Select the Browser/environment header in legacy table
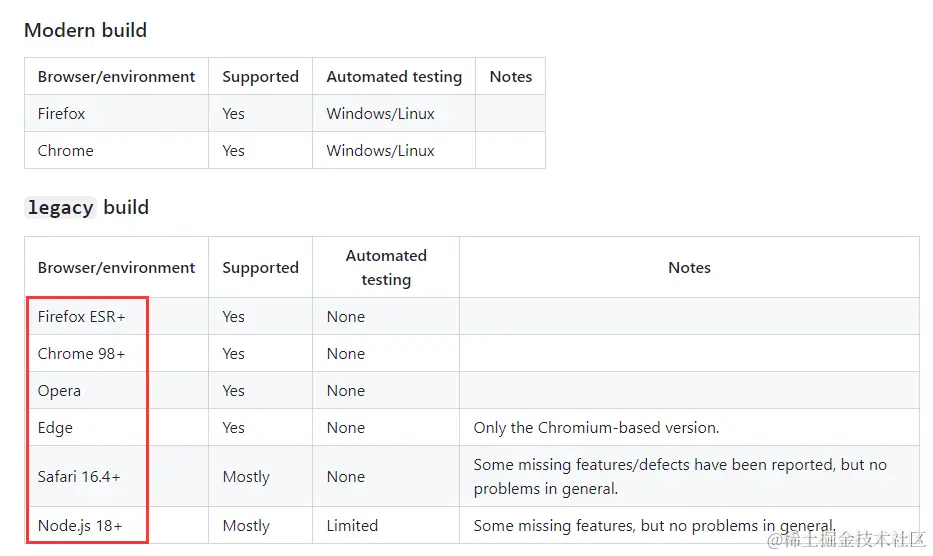The width and height of the screenshot is (933, 556). pos(117,267)
